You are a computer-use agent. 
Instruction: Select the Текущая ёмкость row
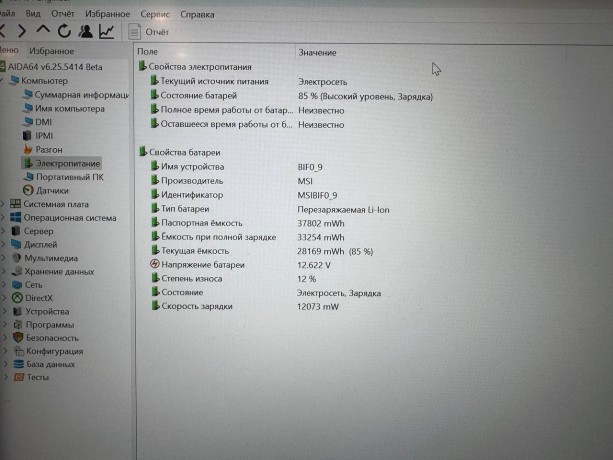262,251
